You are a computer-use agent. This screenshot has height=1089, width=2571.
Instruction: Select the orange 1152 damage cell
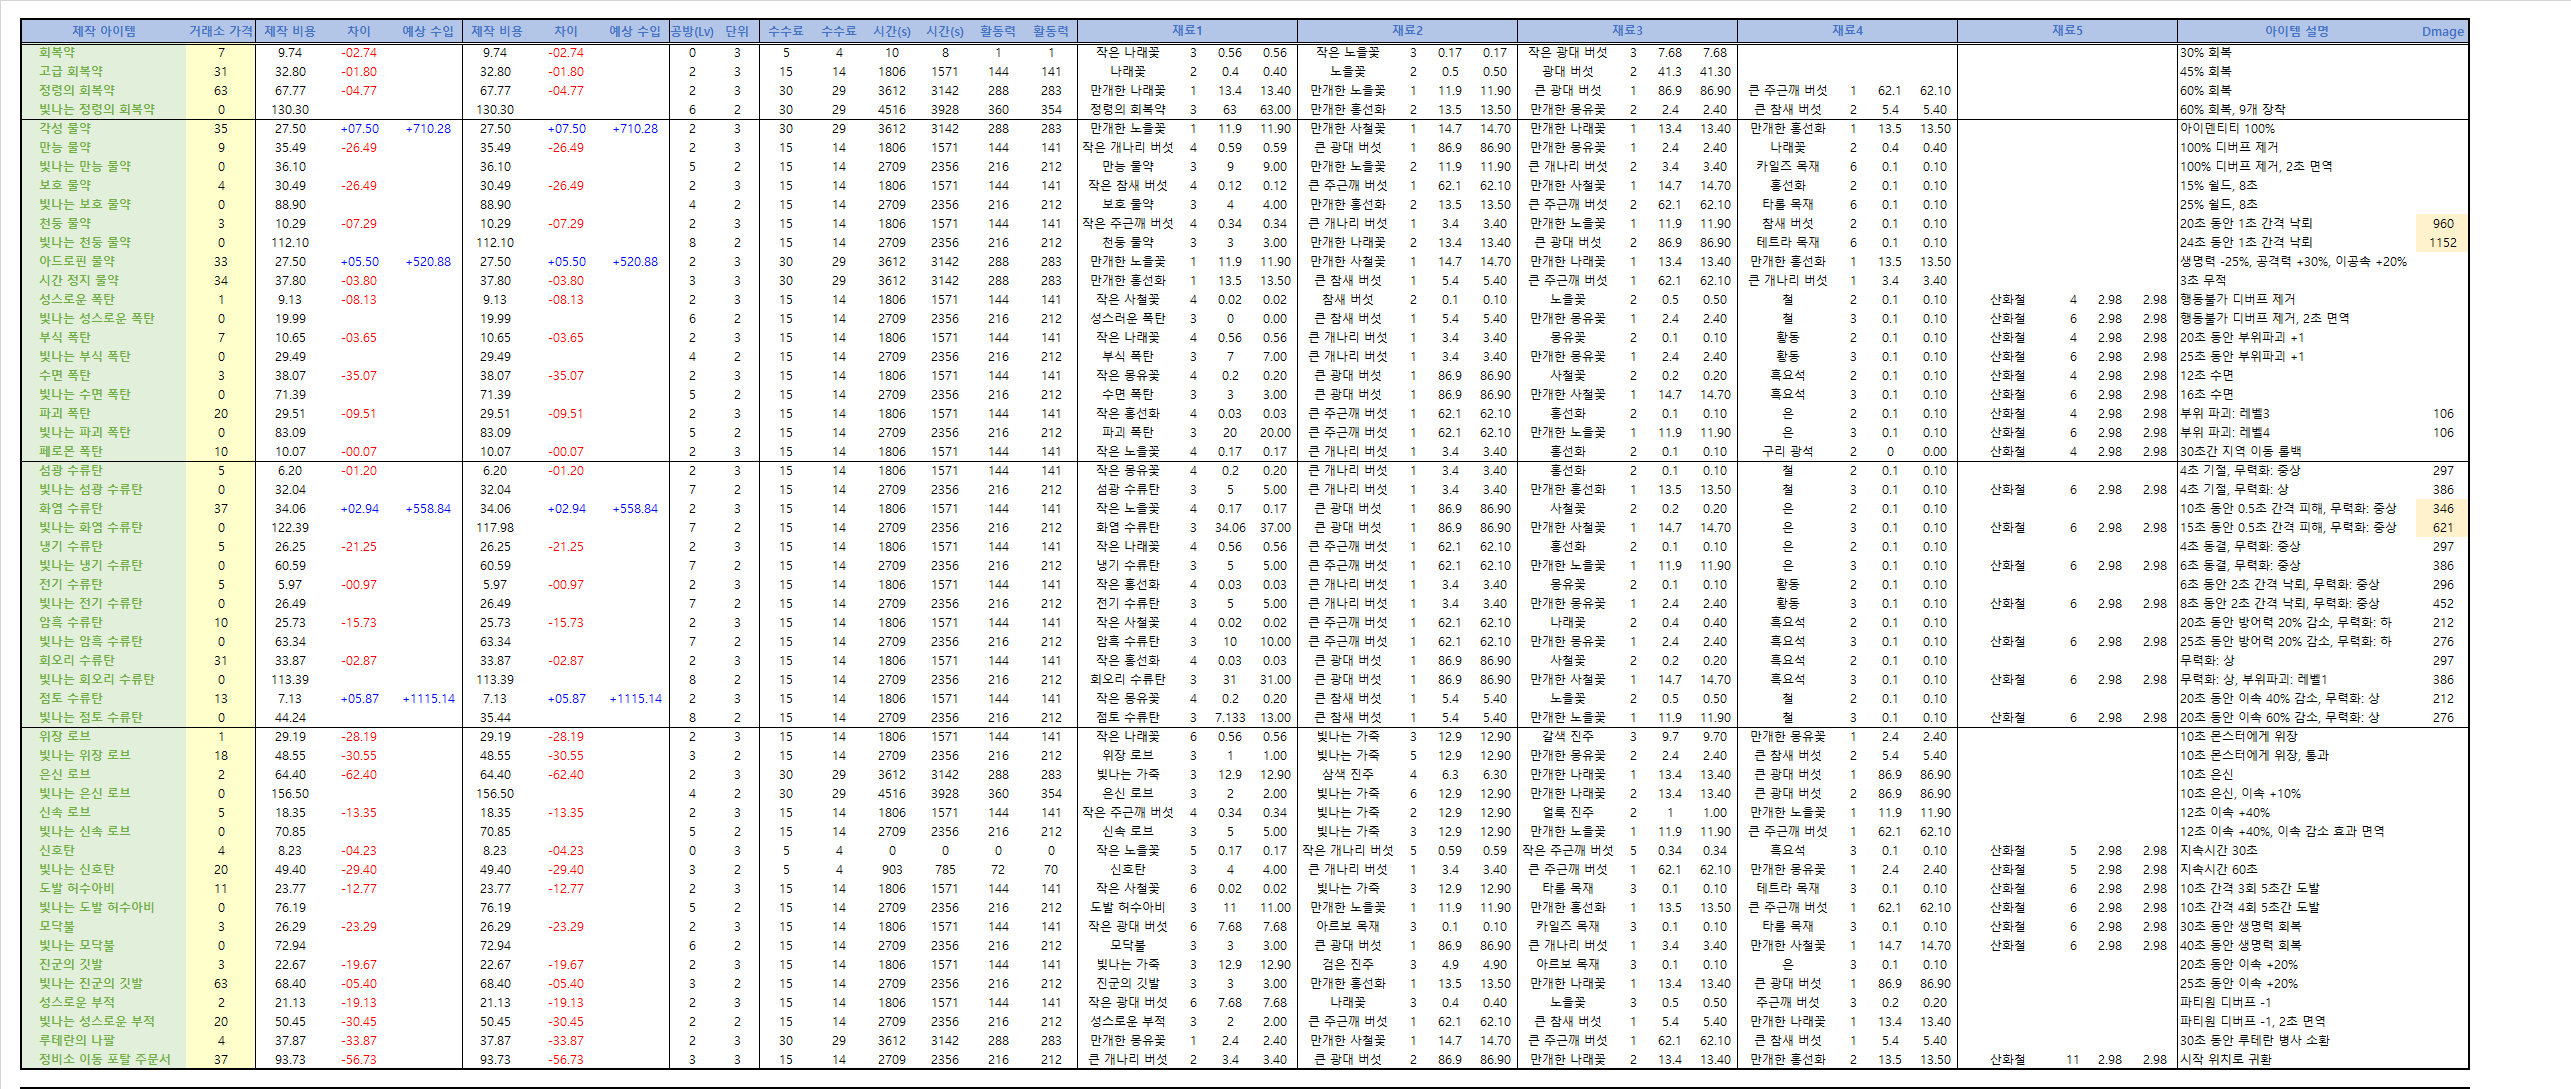[x=2442, y=242]
